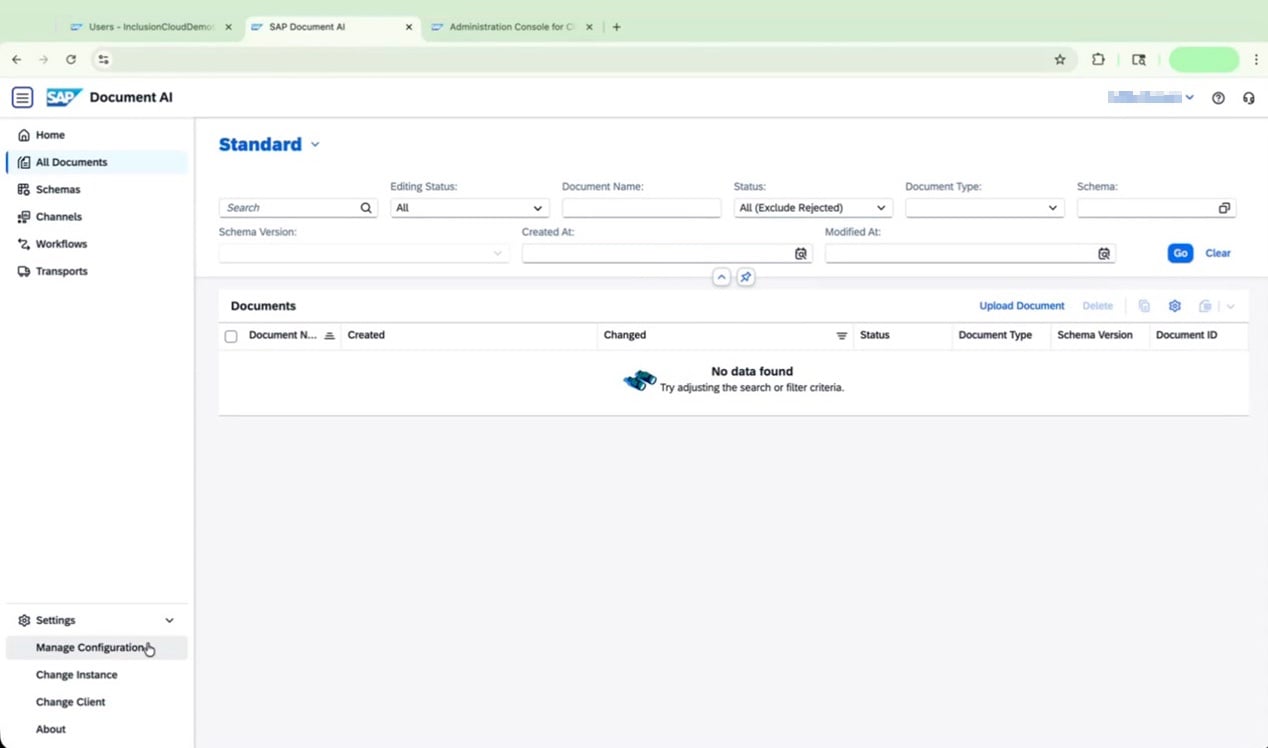Collapse the filter header chevron
The width and height of the screenshot is (1268, 748).
coord(721,277)
